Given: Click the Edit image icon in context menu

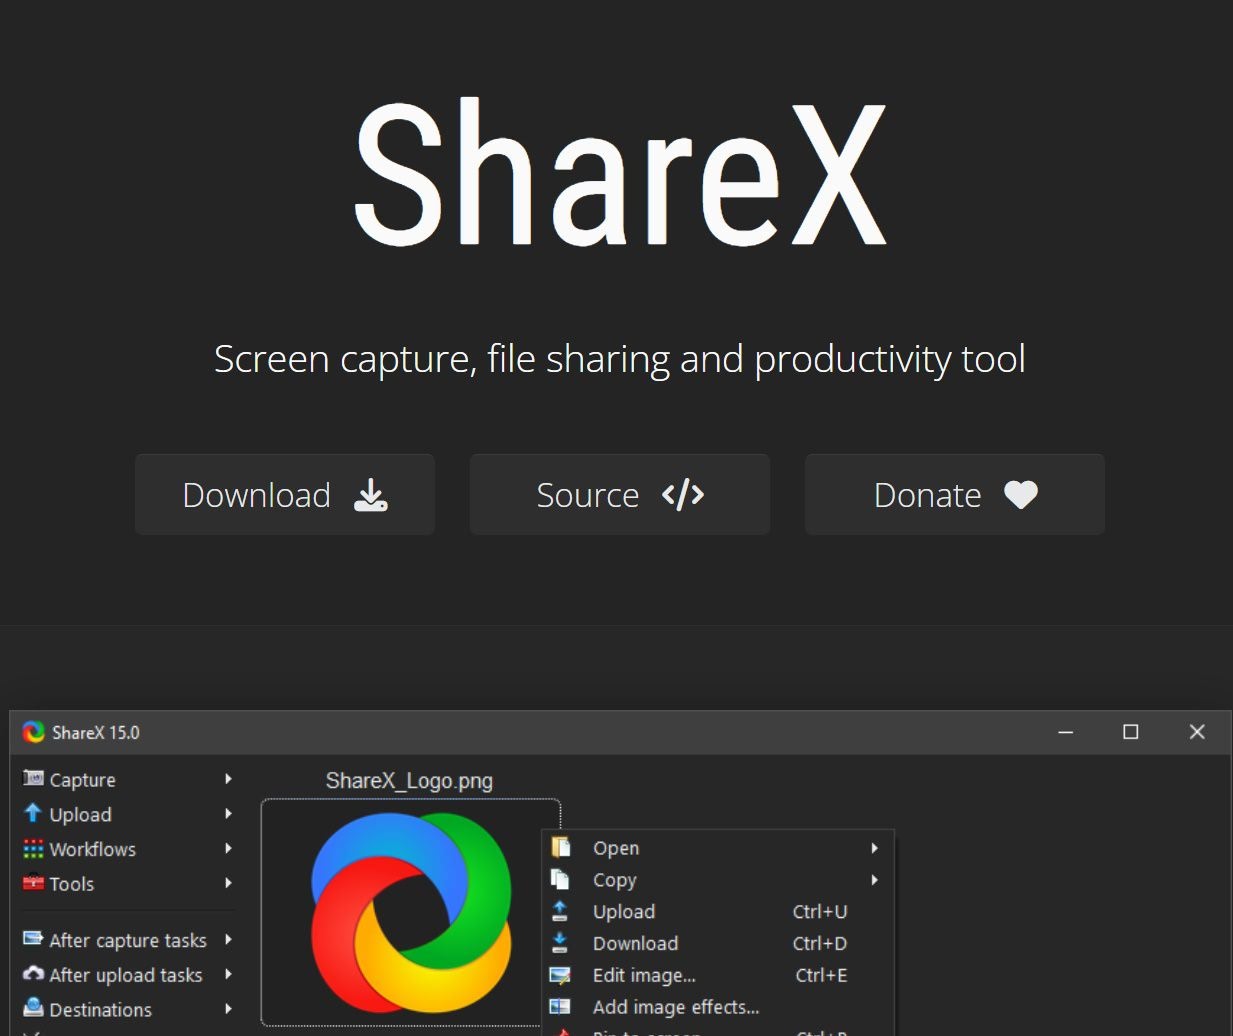Looking at the screenshot, I should pos(560,975).
